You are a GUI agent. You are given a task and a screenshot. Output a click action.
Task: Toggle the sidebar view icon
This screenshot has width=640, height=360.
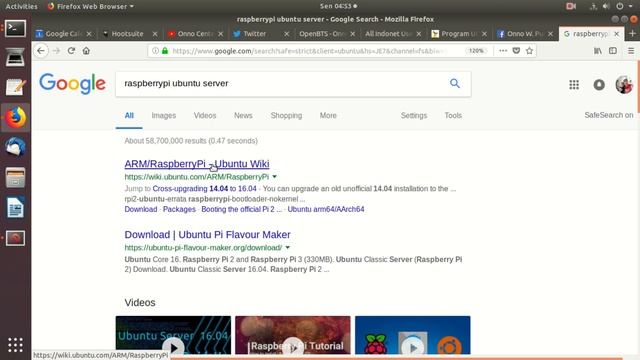click(613, 51)
